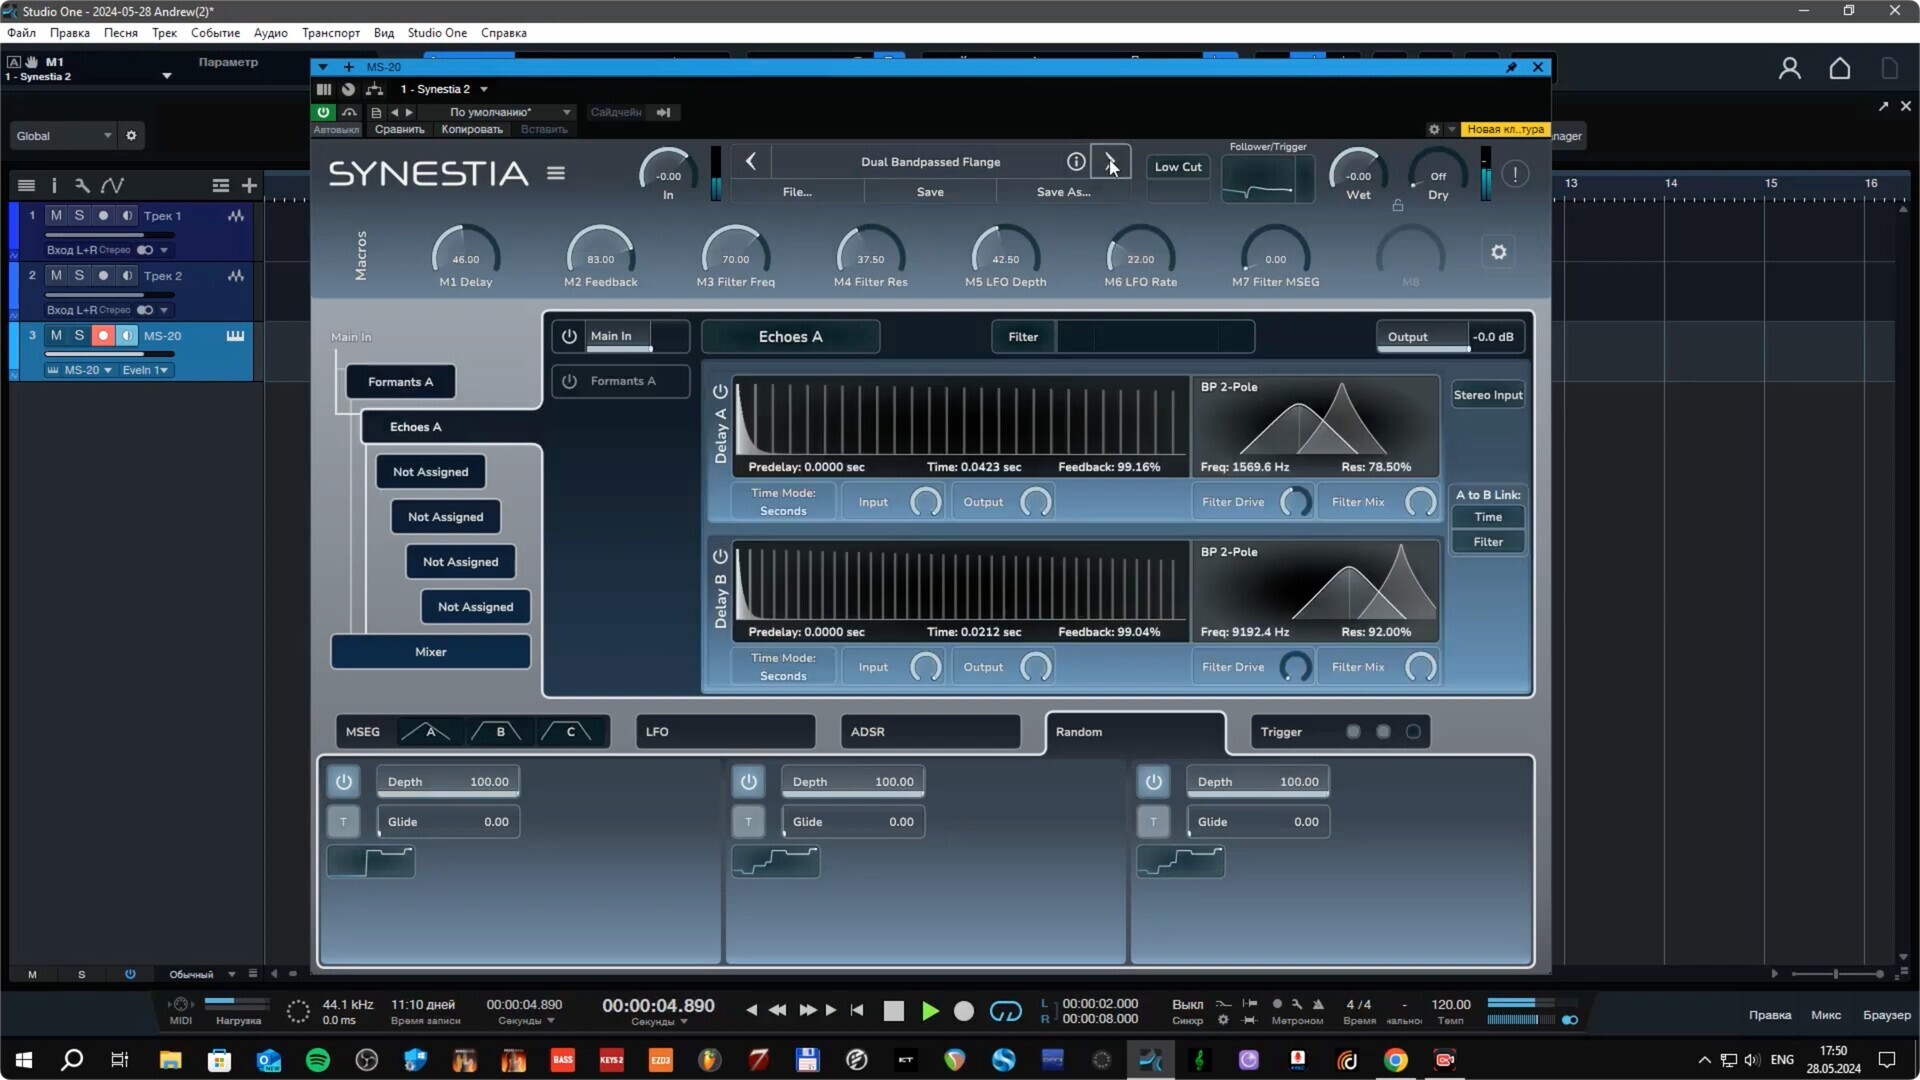Click the Low Cut button

pos(1178,167)
